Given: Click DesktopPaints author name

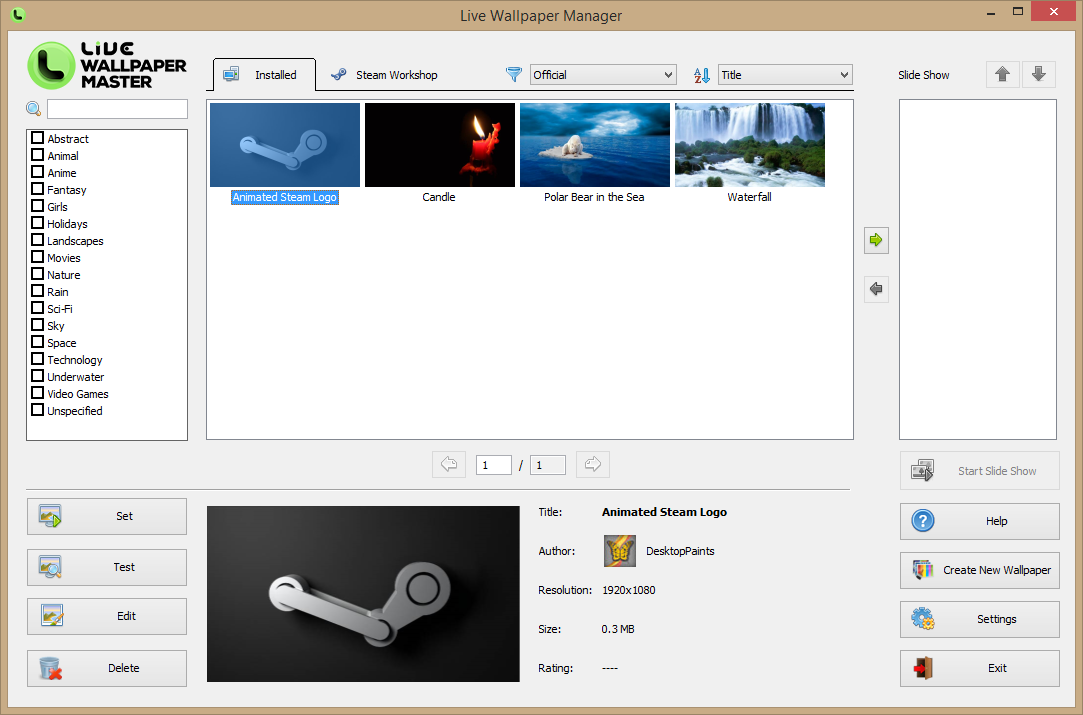Looking at the screenshot, I should point(680,551).
